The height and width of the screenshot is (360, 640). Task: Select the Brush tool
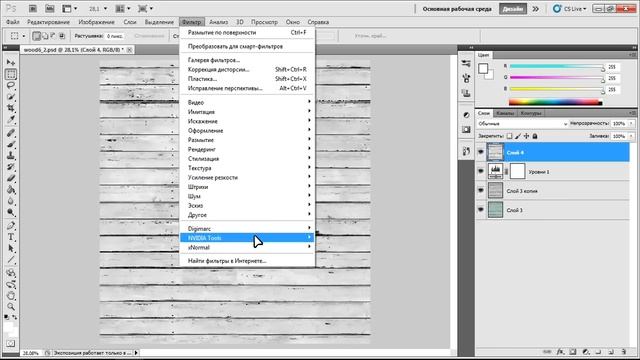11,144
